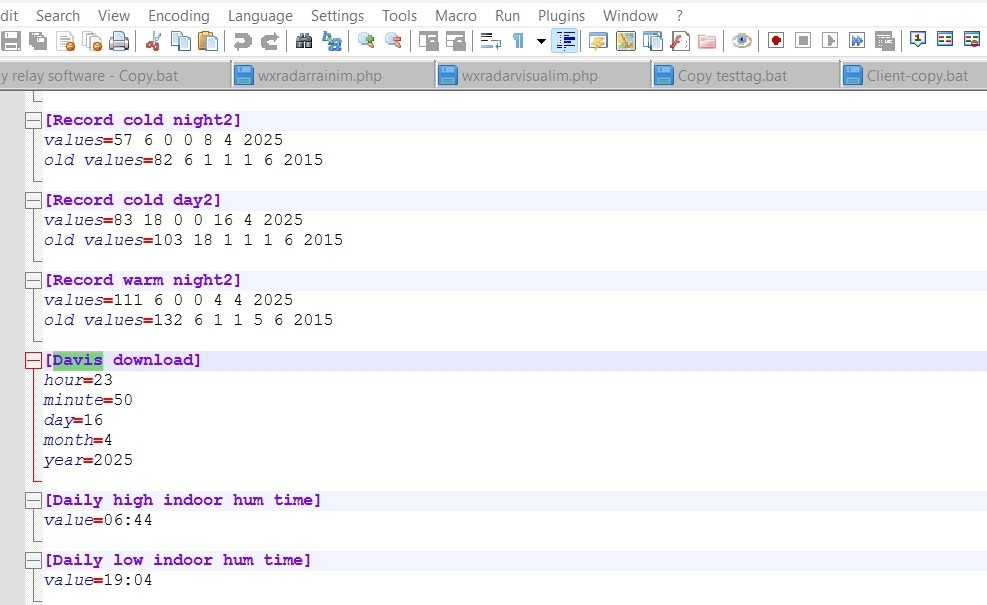
Task: Click the line year=2025
Action: coord(88,460)
